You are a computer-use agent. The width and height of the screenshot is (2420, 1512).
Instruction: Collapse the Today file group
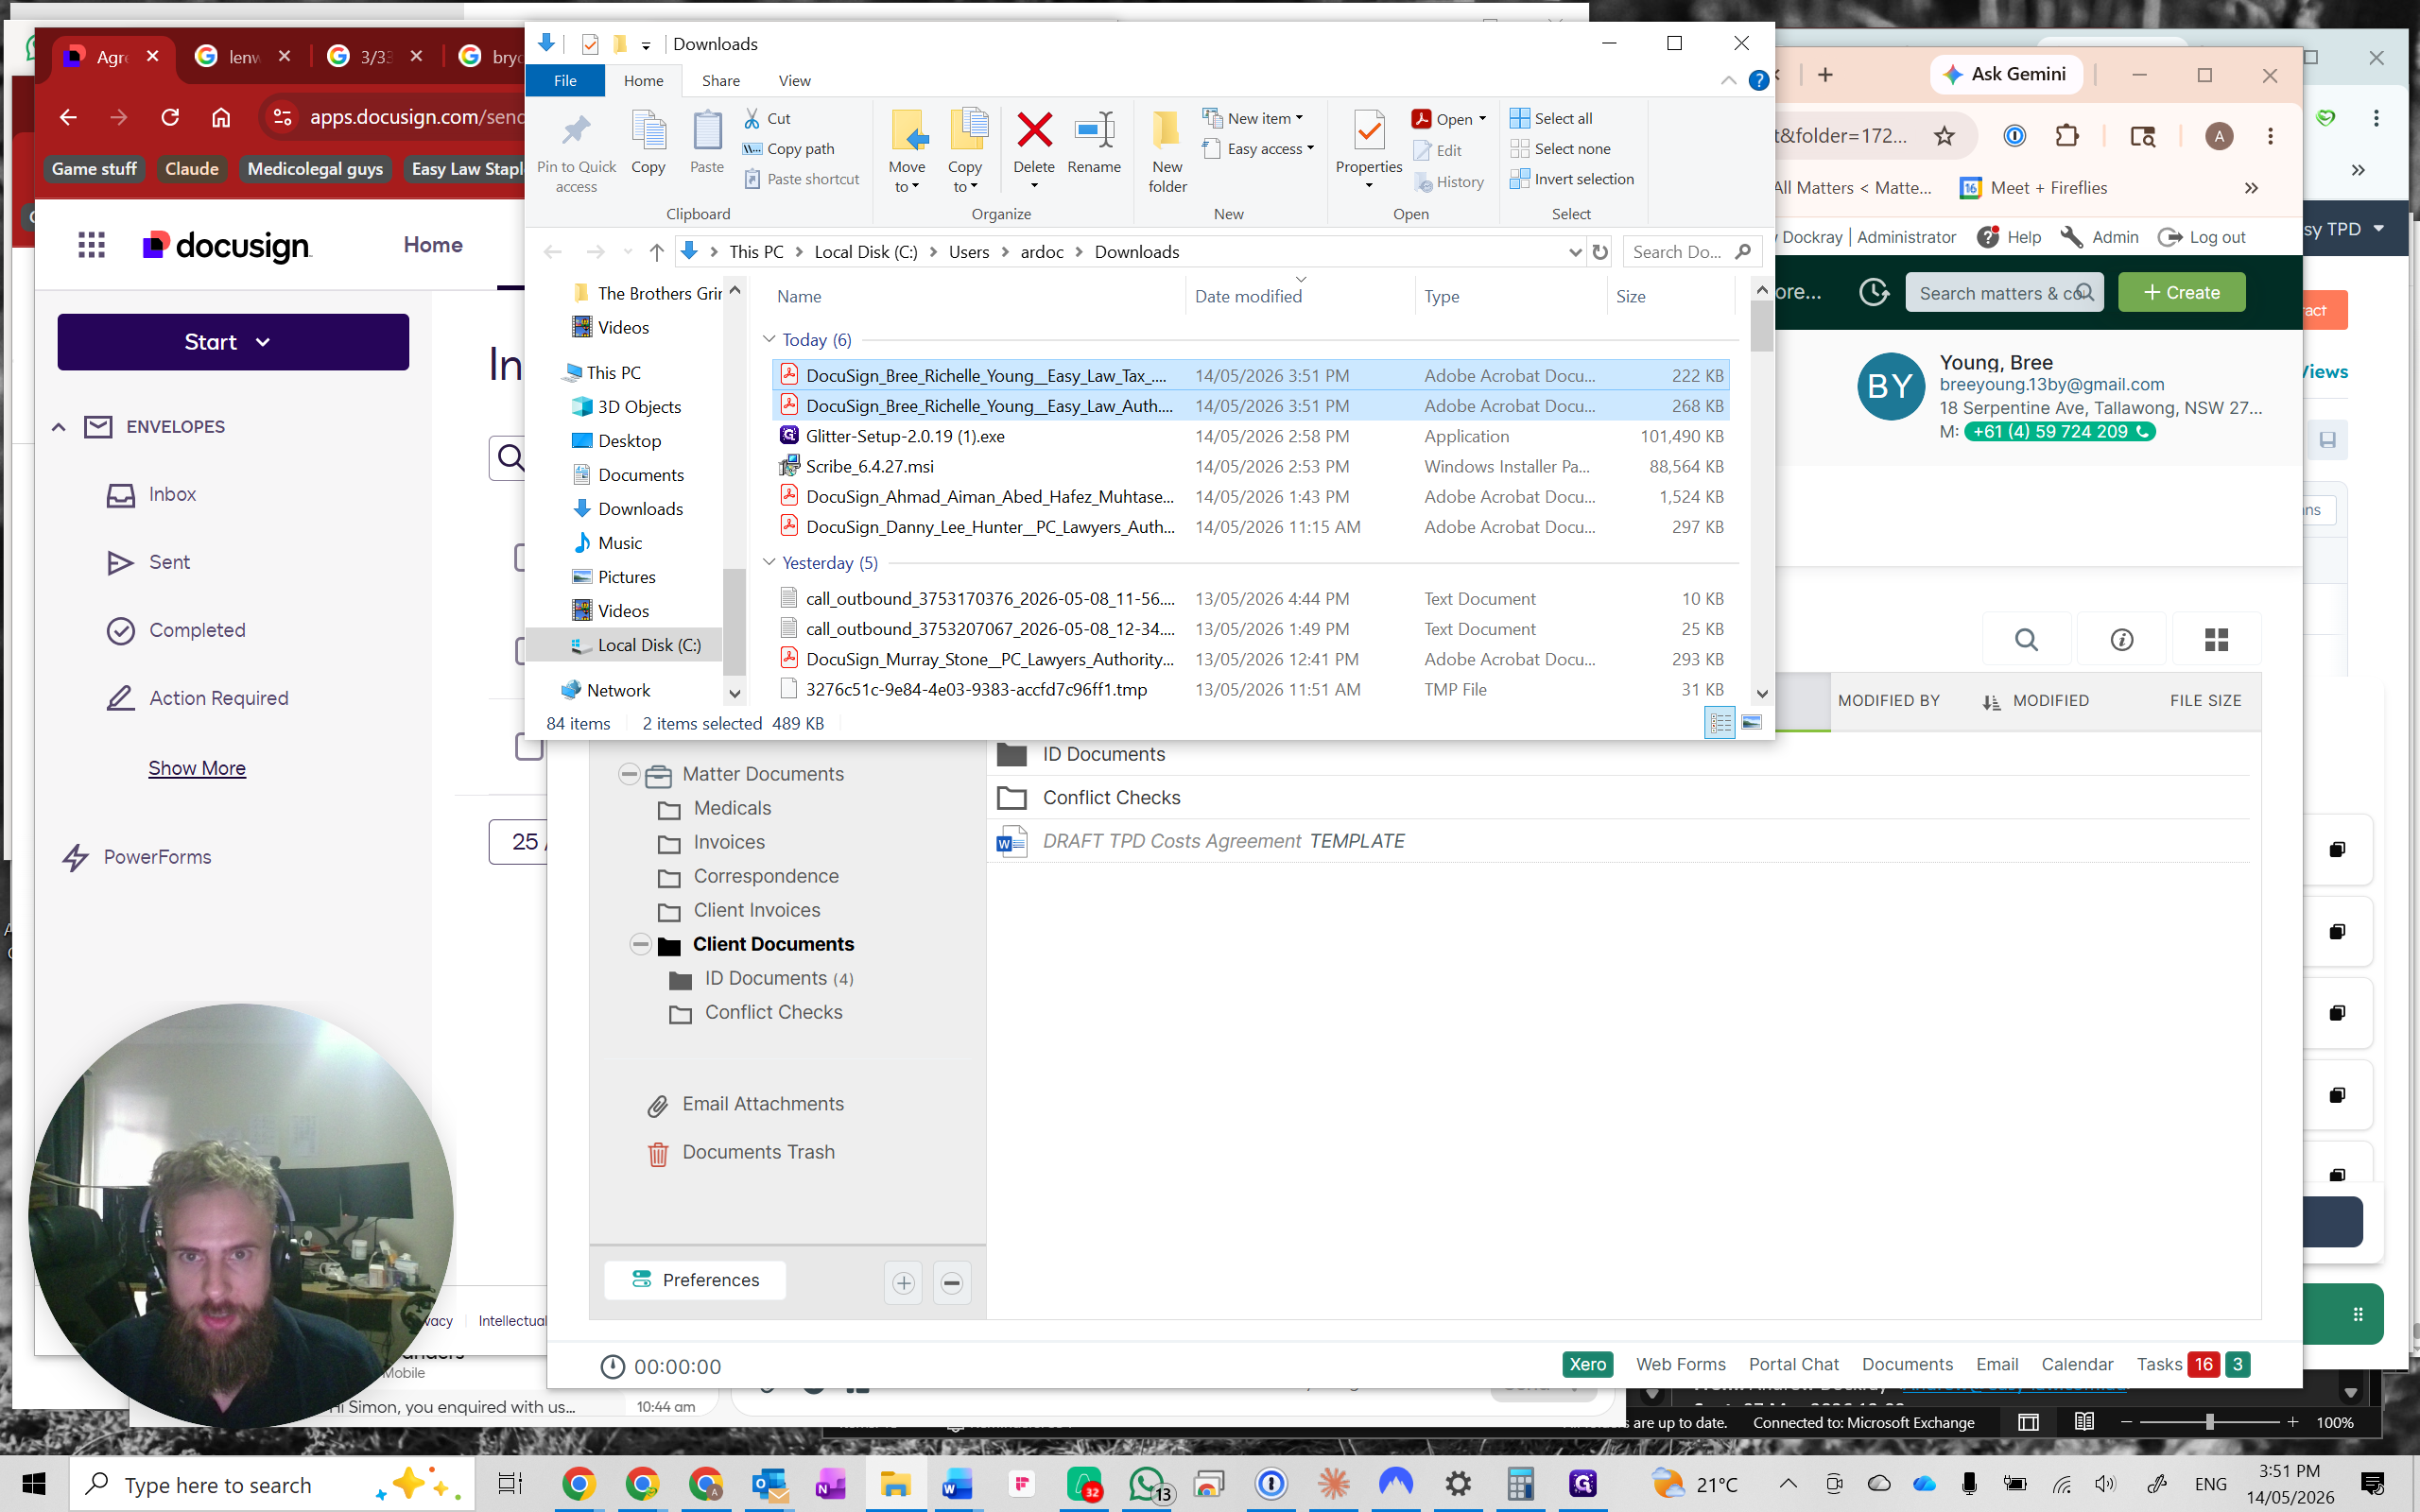(x=769, y=339)
